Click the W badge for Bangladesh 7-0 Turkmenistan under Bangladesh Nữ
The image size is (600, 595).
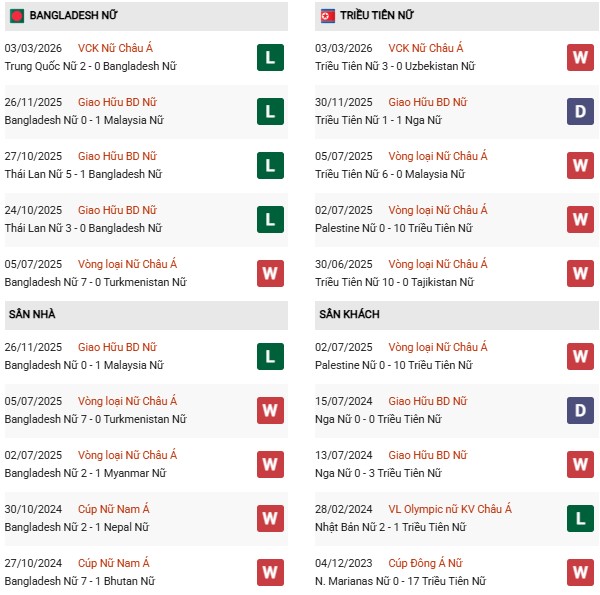(x=269, y=273)
